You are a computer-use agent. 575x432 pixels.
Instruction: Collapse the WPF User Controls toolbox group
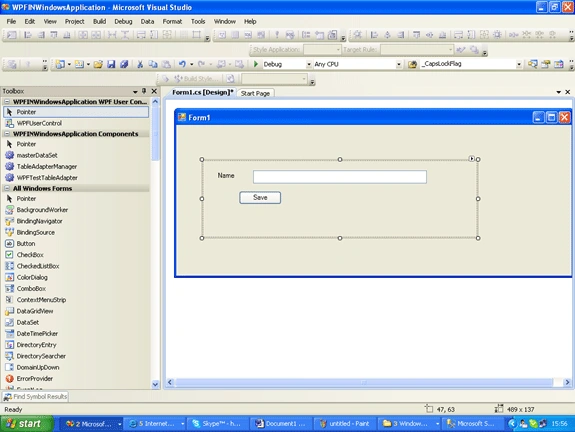(7, 102)
